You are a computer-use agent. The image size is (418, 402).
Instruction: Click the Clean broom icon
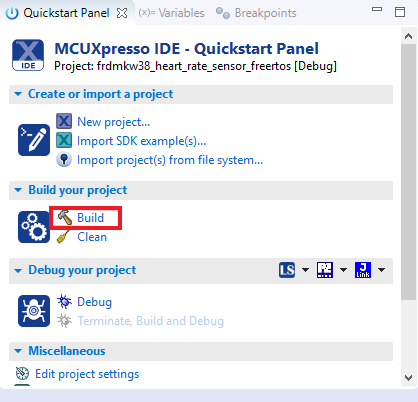[63, 236]
